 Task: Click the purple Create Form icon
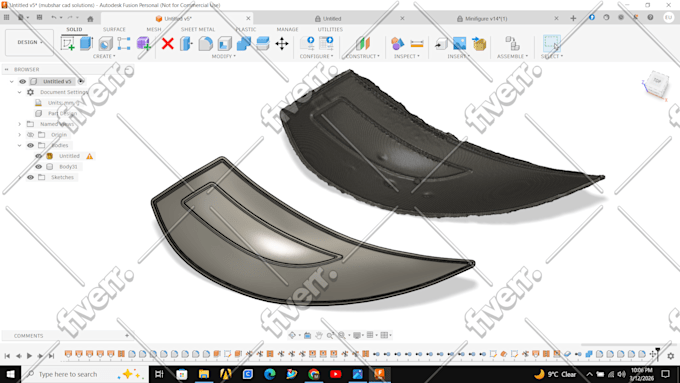(x=144, y=43)
